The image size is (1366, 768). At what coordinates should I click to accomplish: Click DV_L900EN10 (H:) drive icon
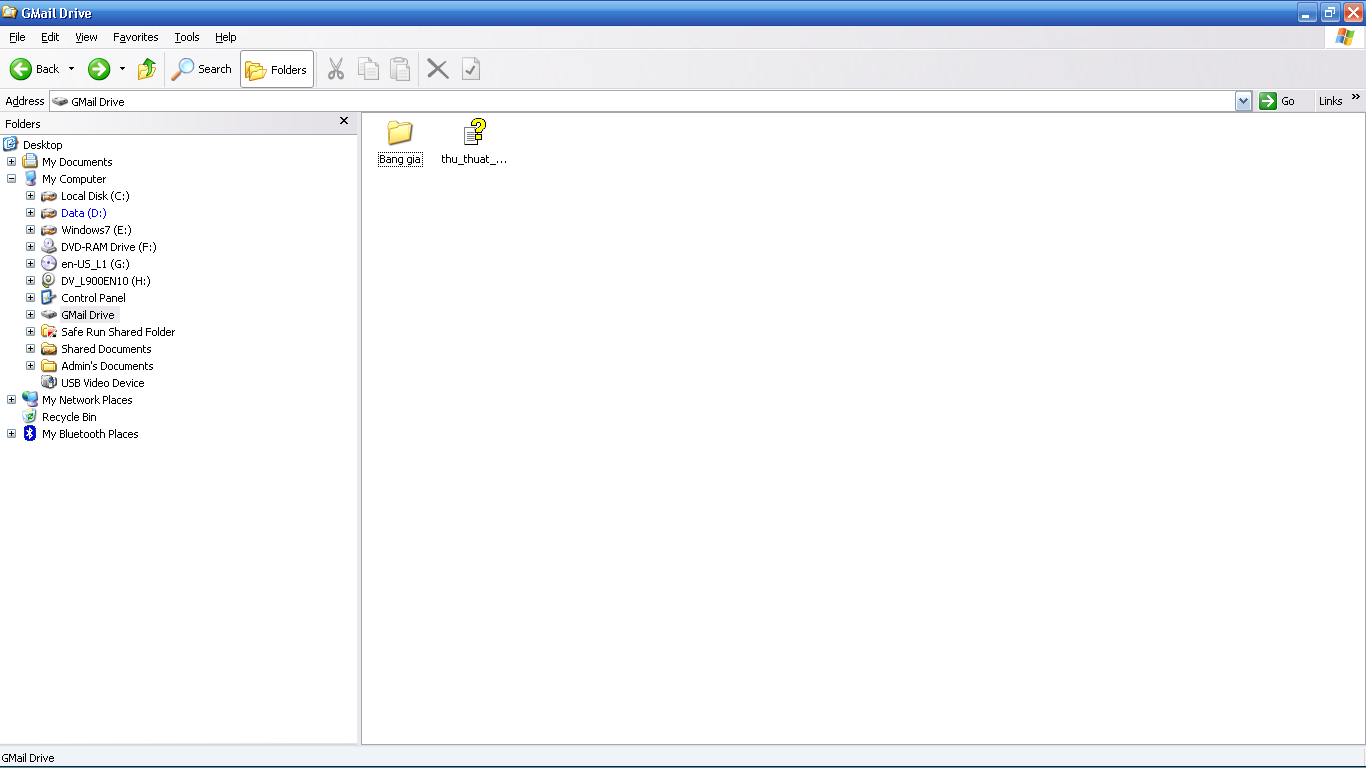49,281
